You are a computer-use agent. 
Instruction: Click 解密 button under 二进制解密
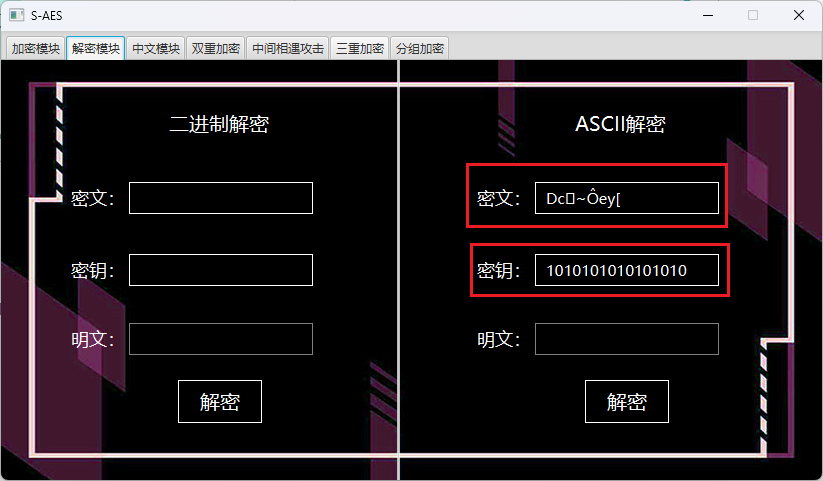coord(220,401)
